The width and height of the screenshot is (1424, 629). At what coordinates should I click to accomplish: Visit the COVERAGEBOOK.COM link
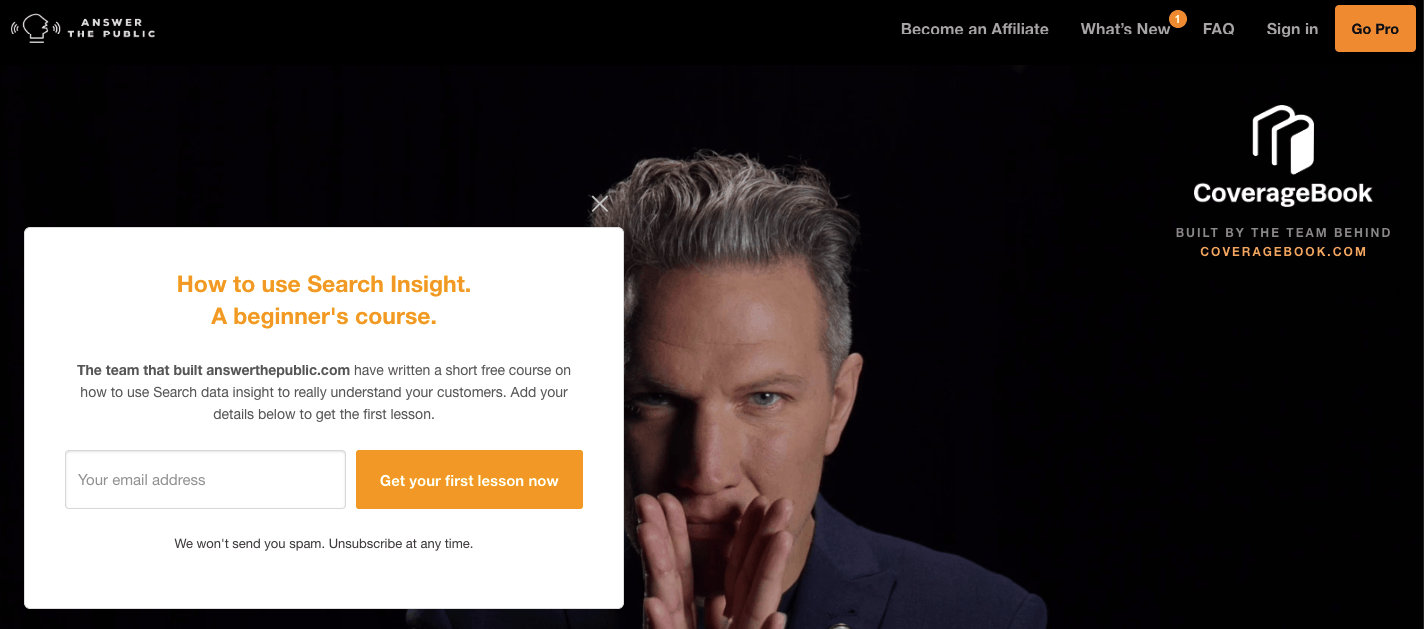[x=1283, y=252]
